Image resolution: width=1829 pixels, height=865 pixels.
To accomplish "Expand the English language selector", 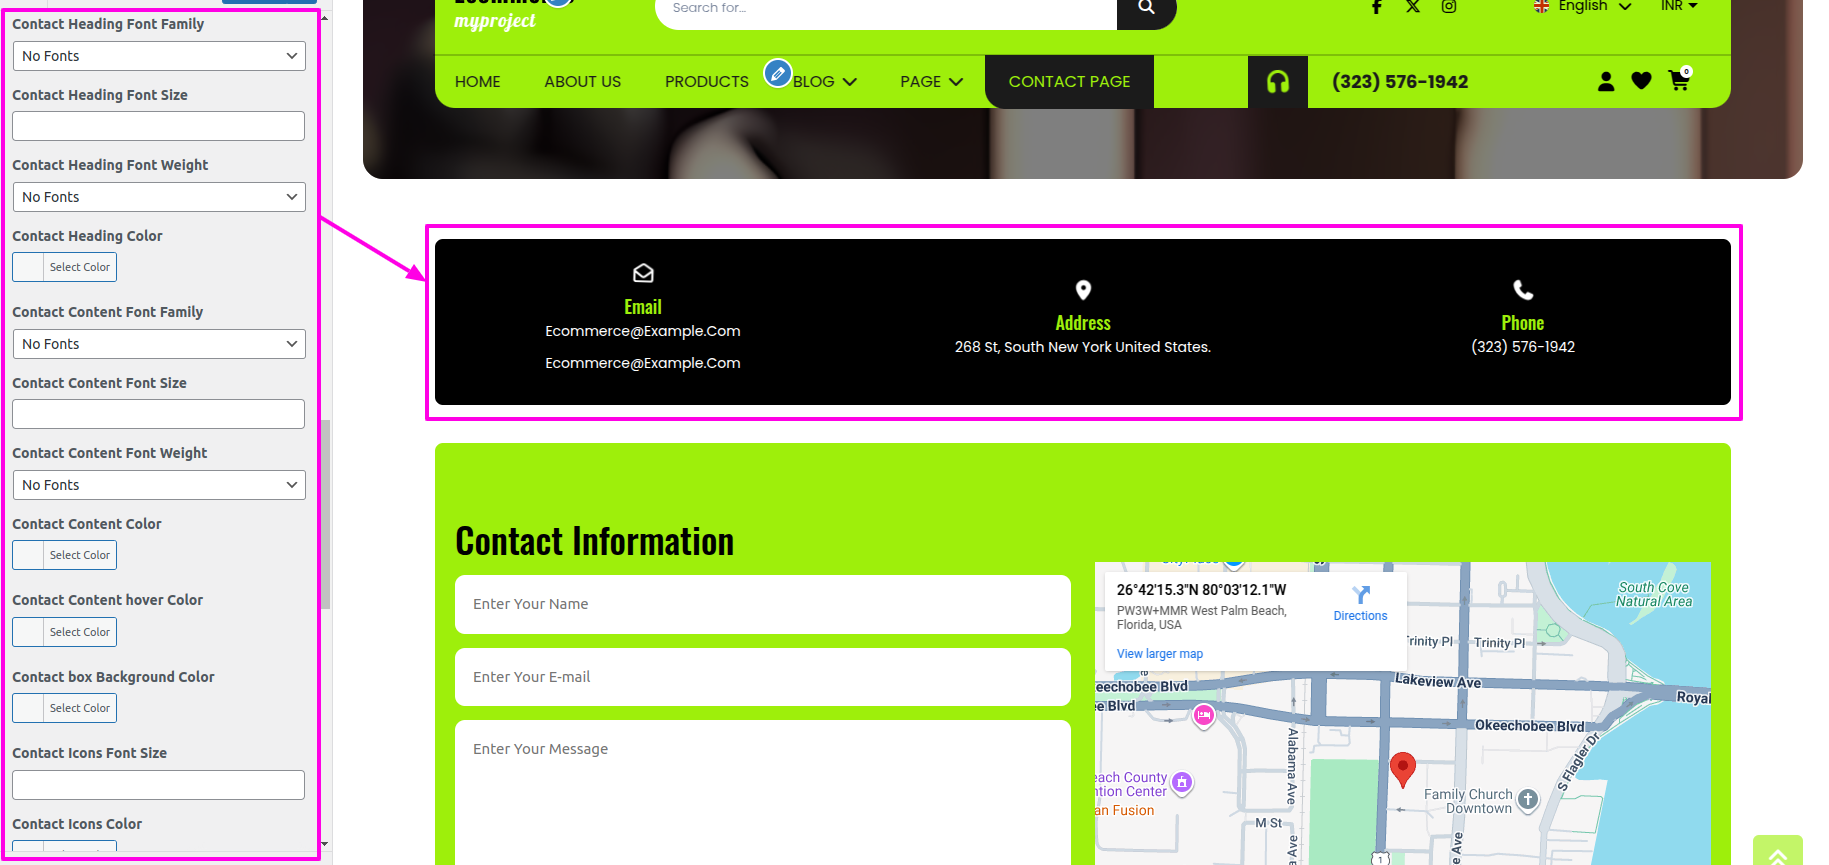I will pyautogui.click(x=1583, y=7).
